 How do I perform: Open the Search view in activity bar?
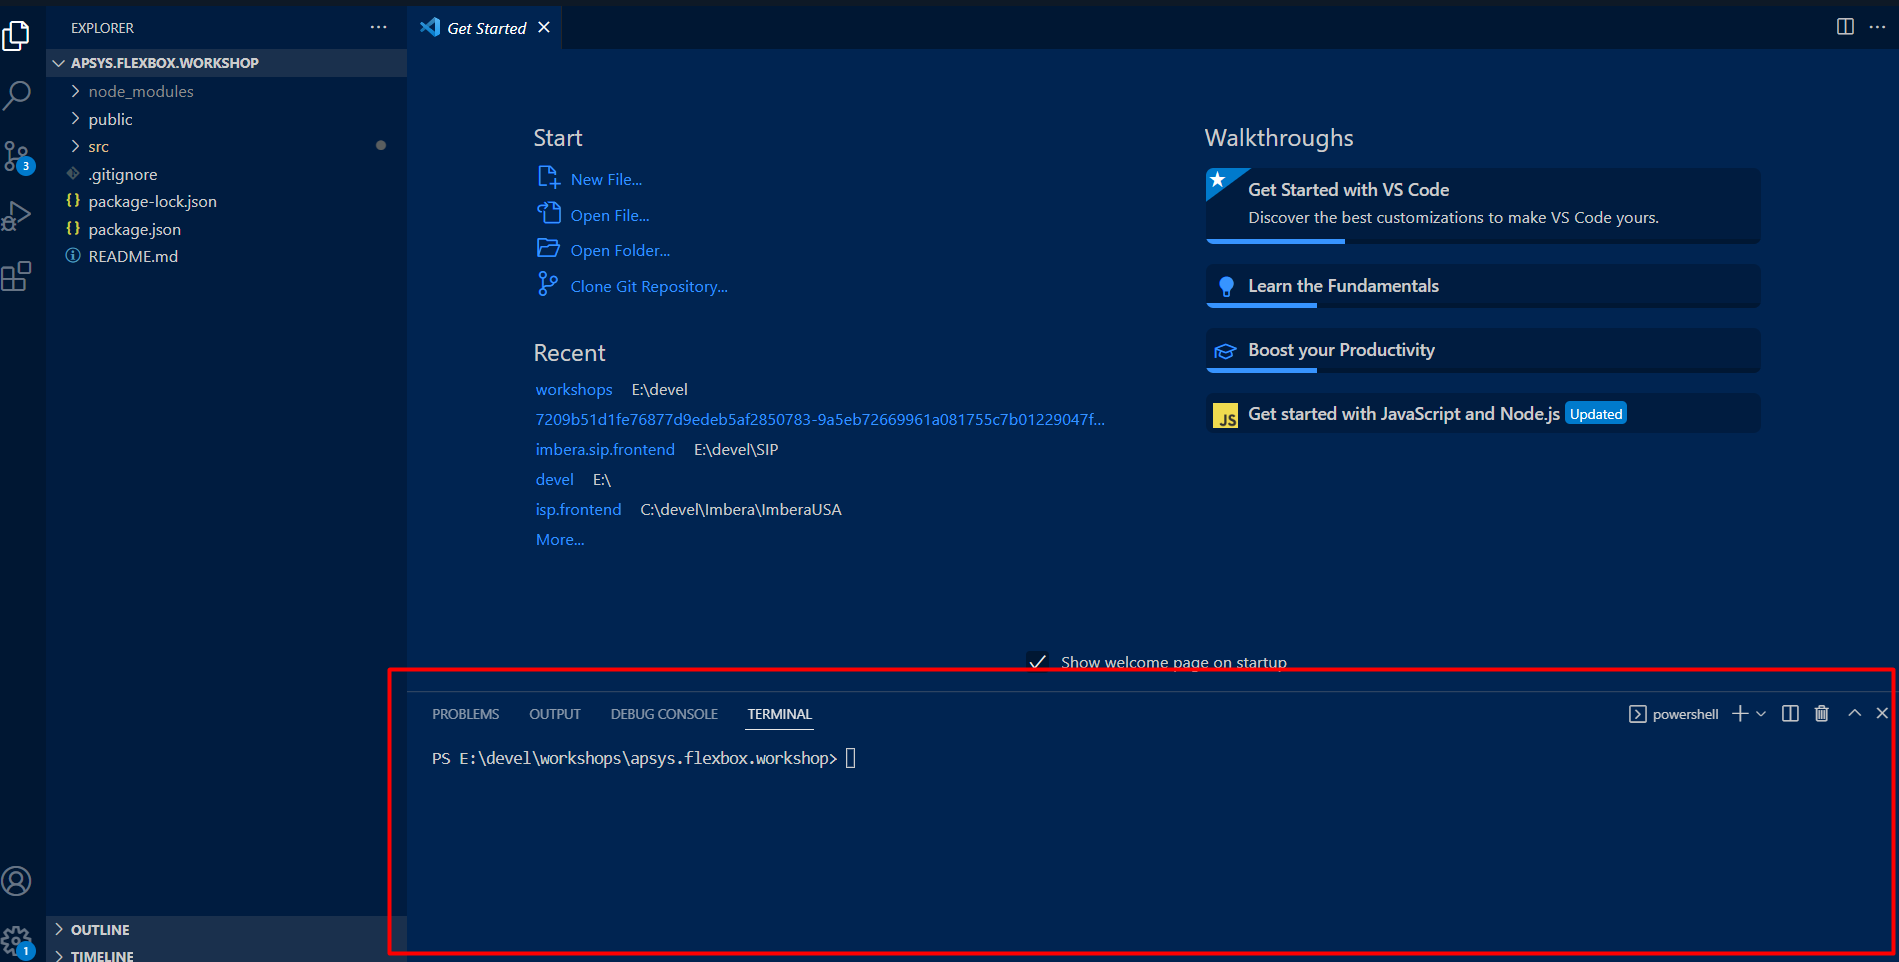(x=17, y=96)
